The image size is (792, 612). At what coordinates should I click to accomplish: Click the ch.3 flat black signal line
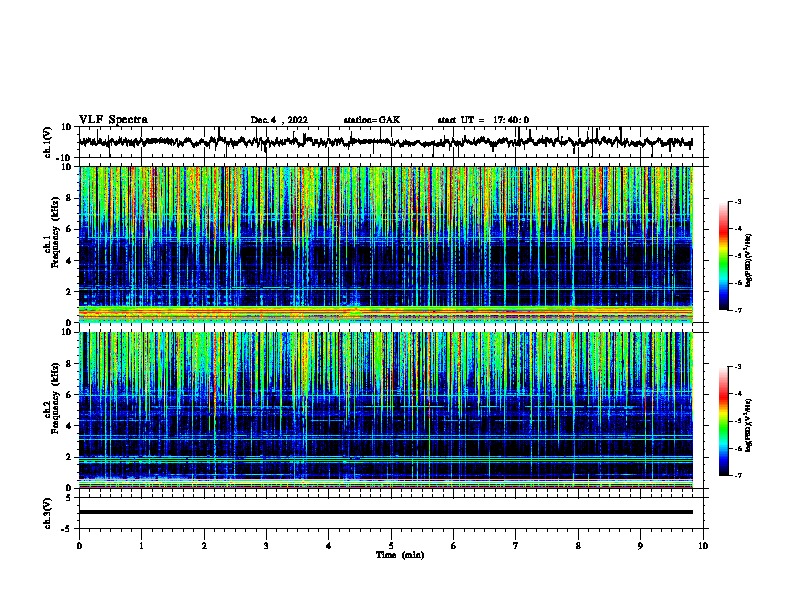click(386, 512)
